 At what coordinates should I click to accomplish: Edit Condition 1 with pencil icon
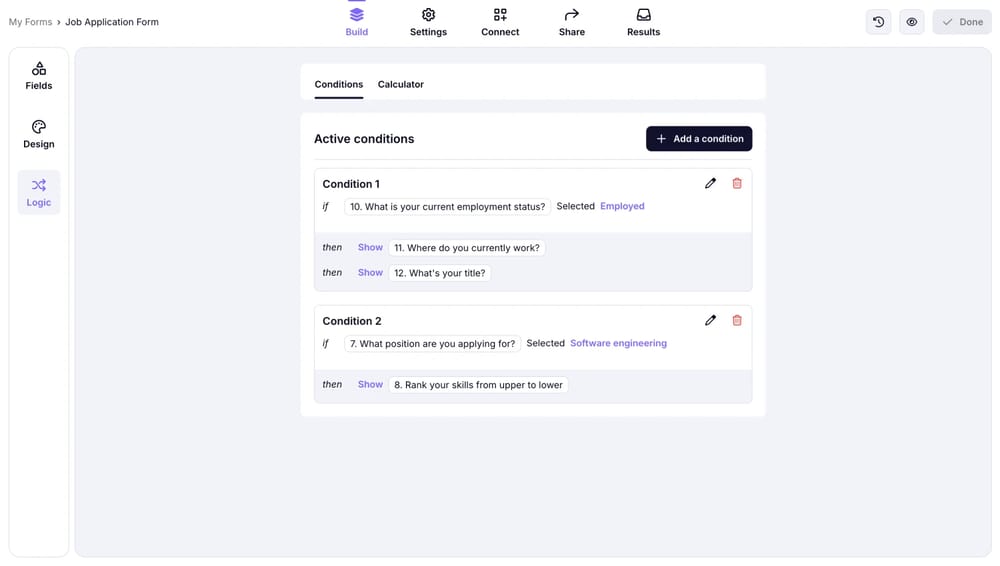point(710,184)
